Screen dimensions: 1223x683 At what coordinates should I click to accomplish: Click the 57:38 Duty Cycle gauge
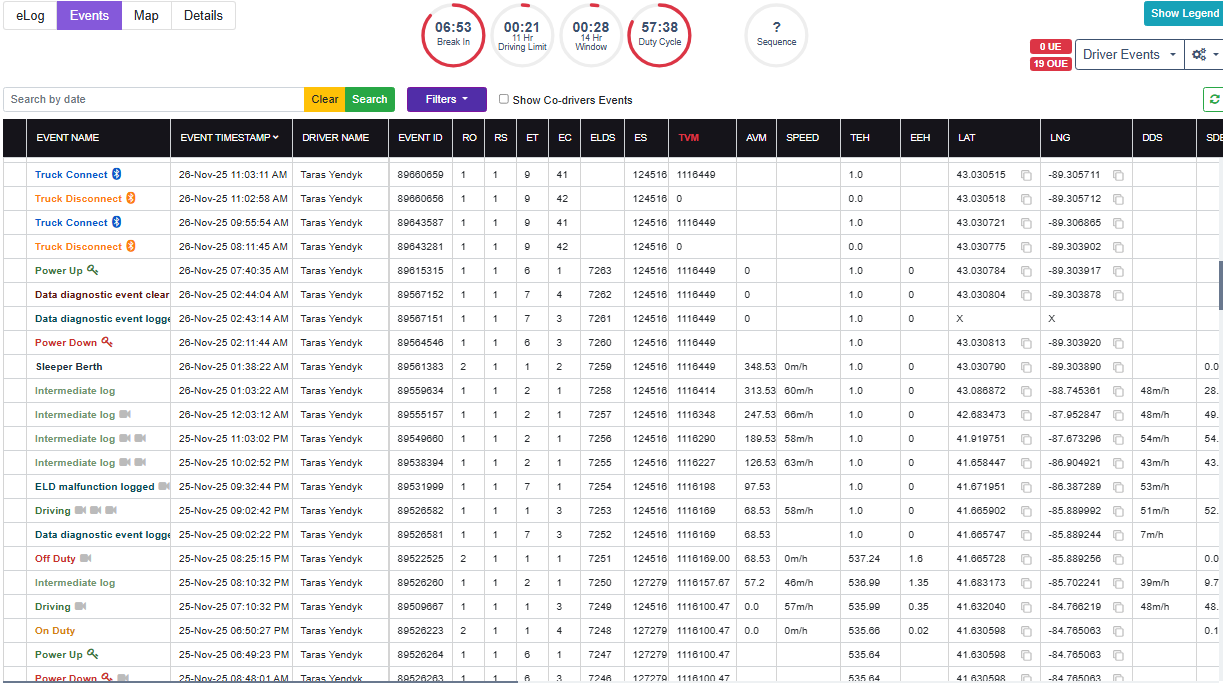point(659,35)
